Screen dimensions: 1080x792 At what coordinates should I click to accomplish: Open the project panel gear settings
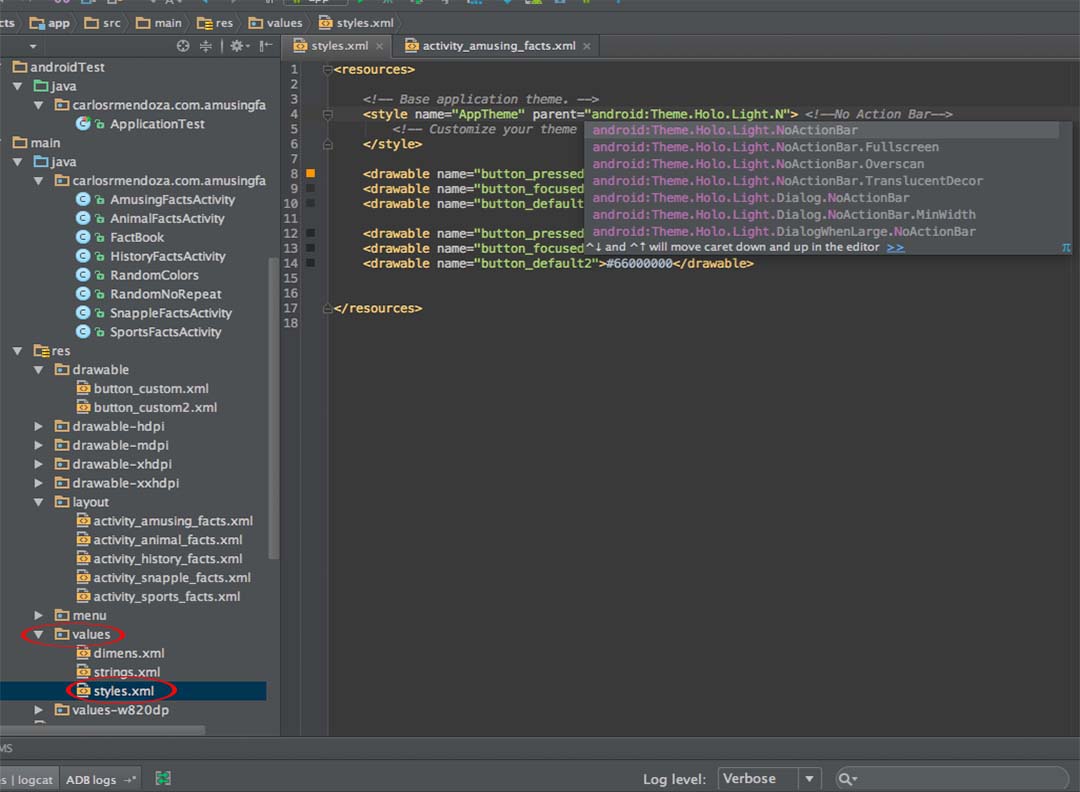(x=237, y=46)
